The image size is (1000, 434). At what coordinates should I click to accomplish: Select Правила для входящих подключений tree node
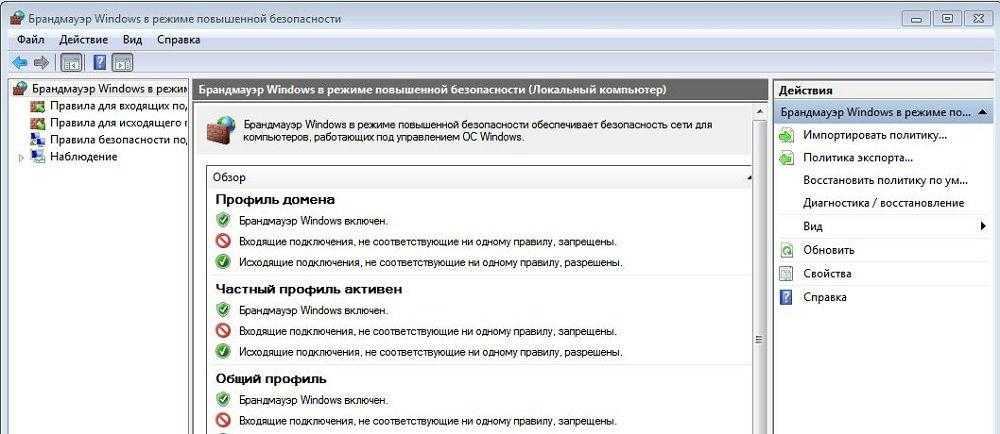point(118,106)
